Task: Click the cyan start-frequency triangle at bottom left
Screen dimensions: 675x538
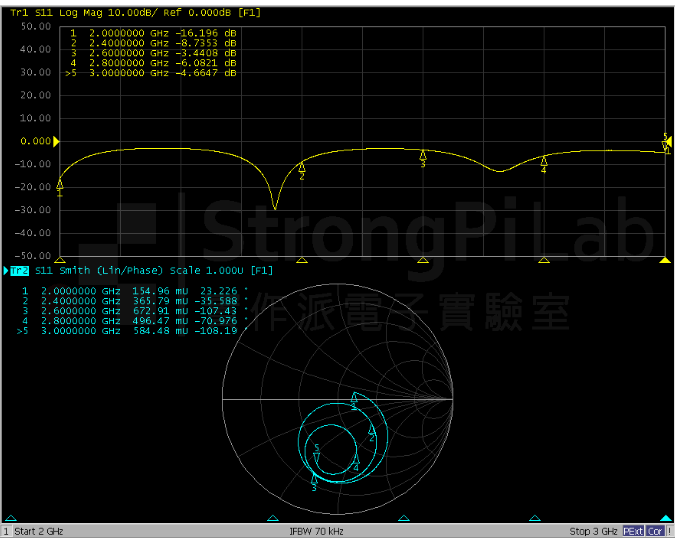Action: (11, 518)
